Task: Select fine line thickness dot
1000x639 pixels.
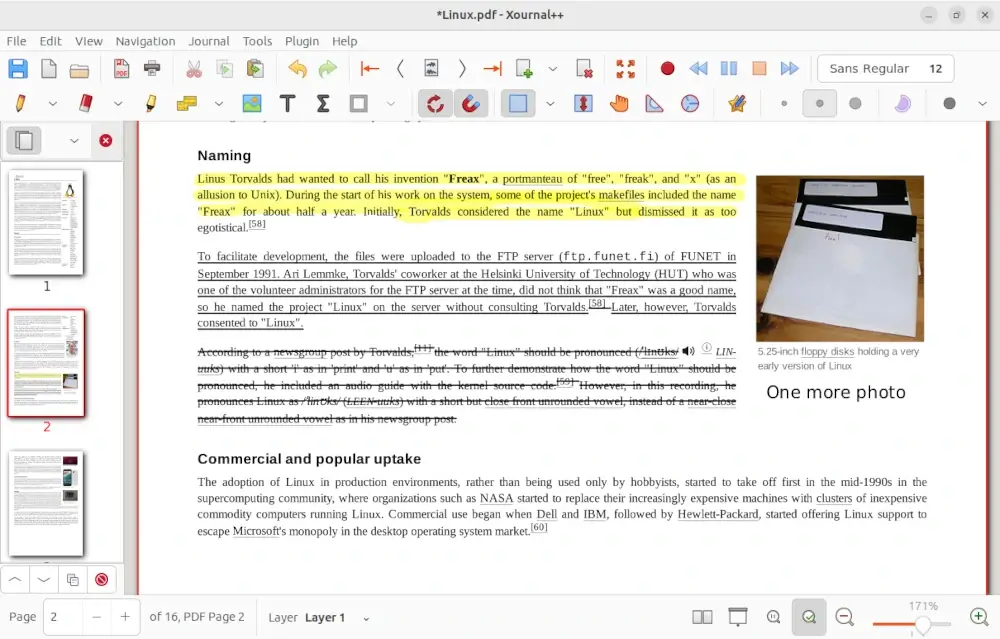Action: (784, 103)
